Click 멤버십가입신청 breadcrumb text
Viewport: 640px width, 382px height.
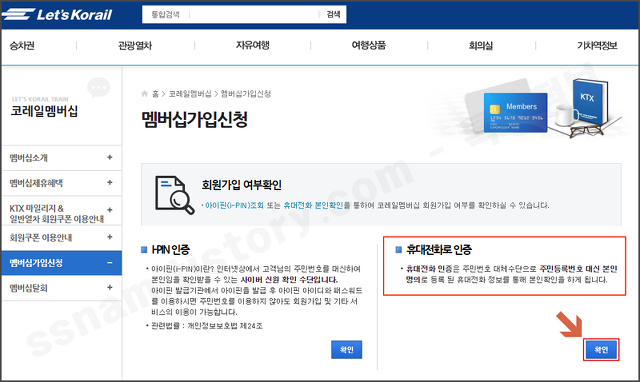click(x=246, y=94)
